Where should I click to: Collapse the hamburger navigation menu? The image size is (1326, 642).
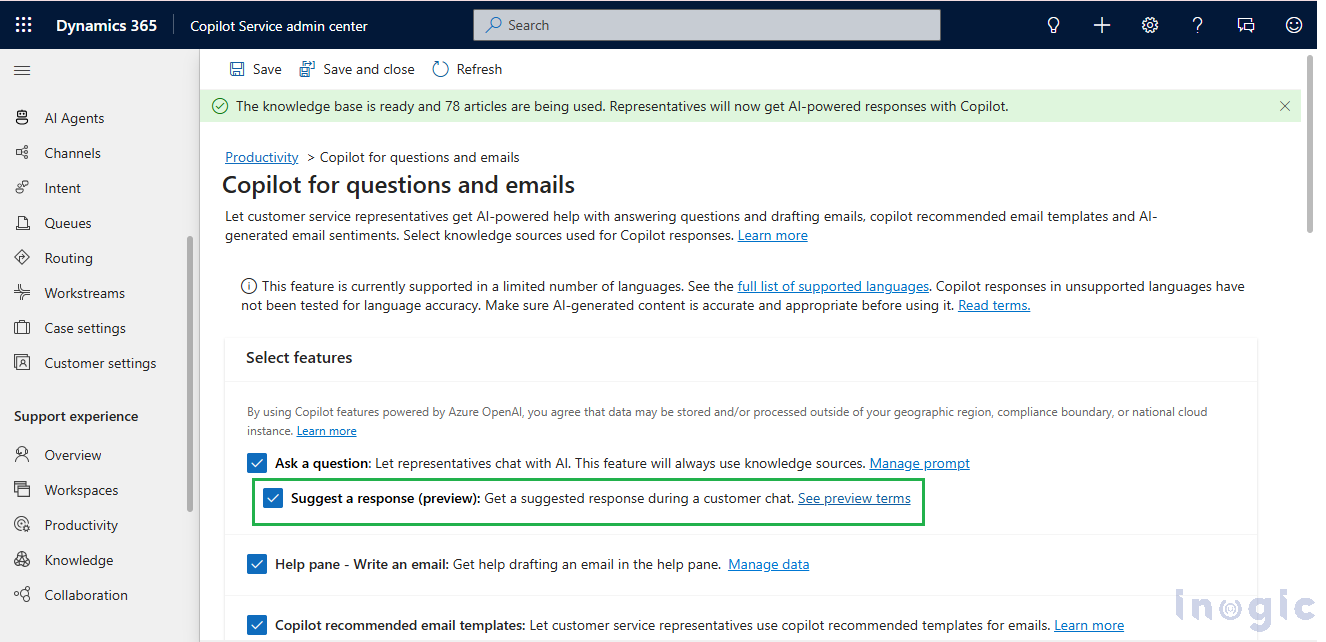(x=22, y=70)
